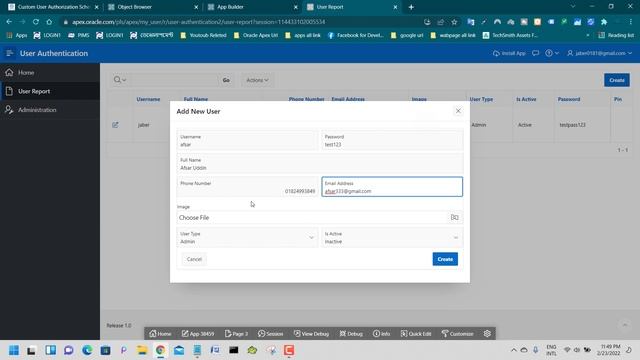Open the Oracle Apex Url bookmark folder

point(256,36)
